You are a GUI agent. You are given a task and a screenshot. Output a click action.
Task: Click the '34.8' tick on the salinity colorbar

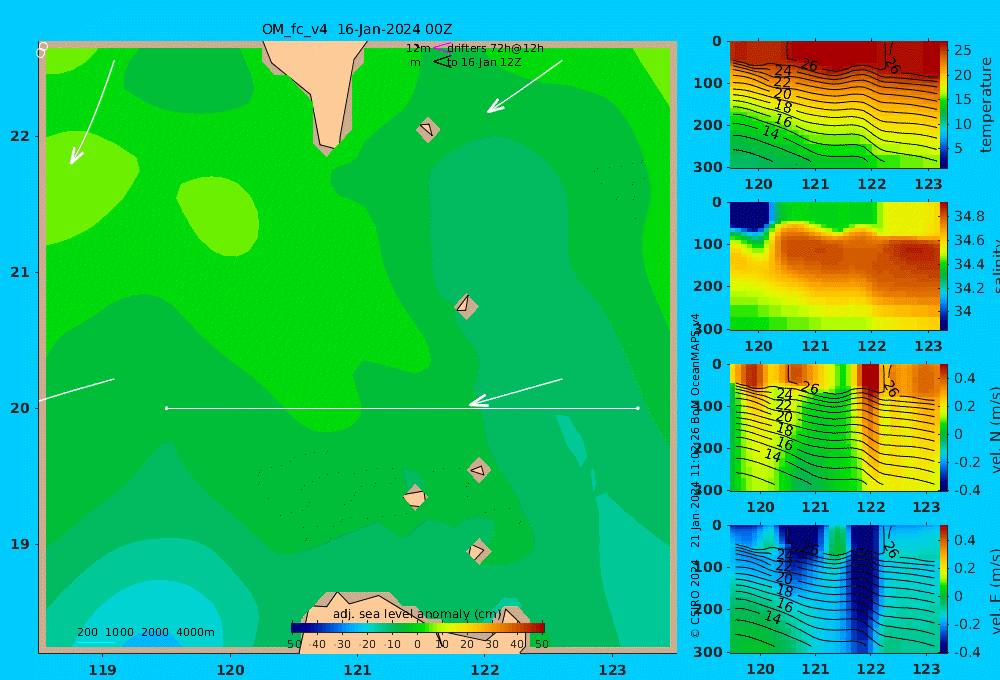969,216
